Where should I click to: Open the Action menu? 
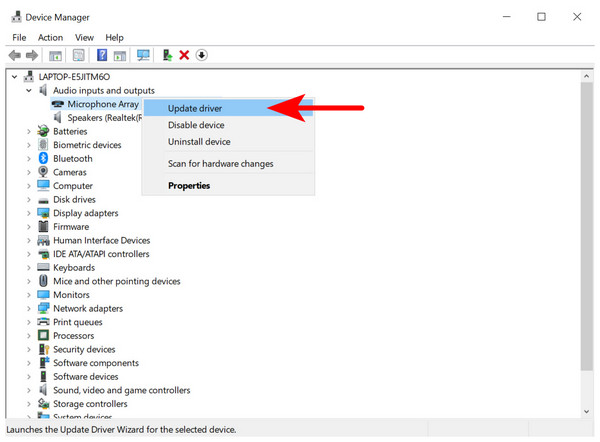[x=50, y=38]
